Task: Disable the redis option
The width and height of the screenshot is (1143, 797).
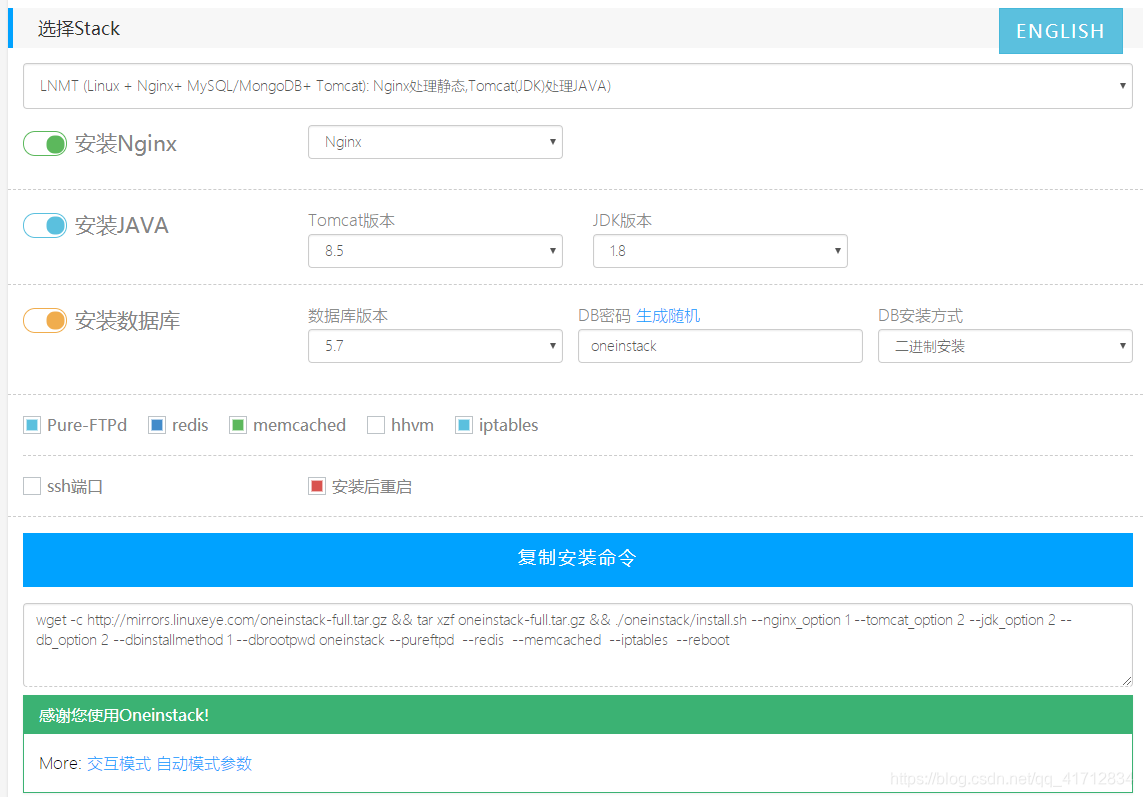Action: pyautogui.click(x=156, y=424)
